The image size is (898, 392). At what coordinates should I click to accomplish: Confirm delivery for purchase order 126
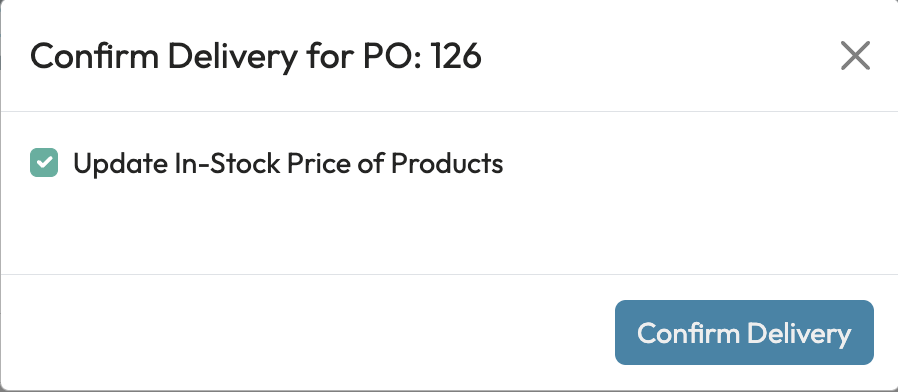pyautogui.click(x=744, y=332)
